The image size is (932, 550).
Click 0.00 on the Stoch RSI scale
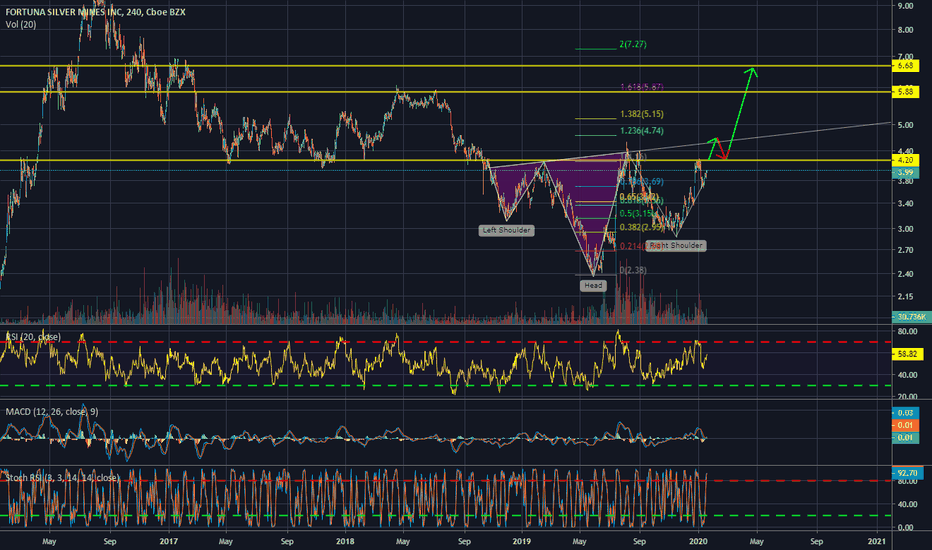click(906, 527)
